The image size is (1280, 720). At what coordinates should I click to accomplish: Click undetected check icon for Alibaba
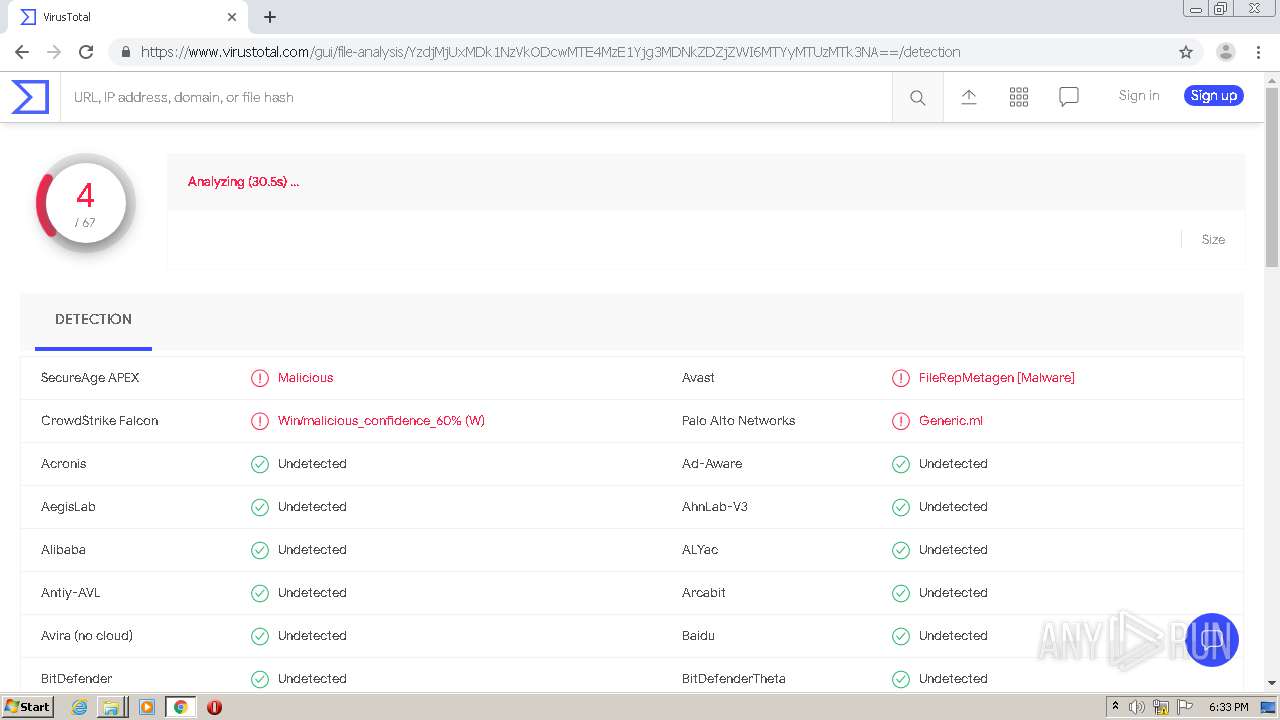point(260,550)
